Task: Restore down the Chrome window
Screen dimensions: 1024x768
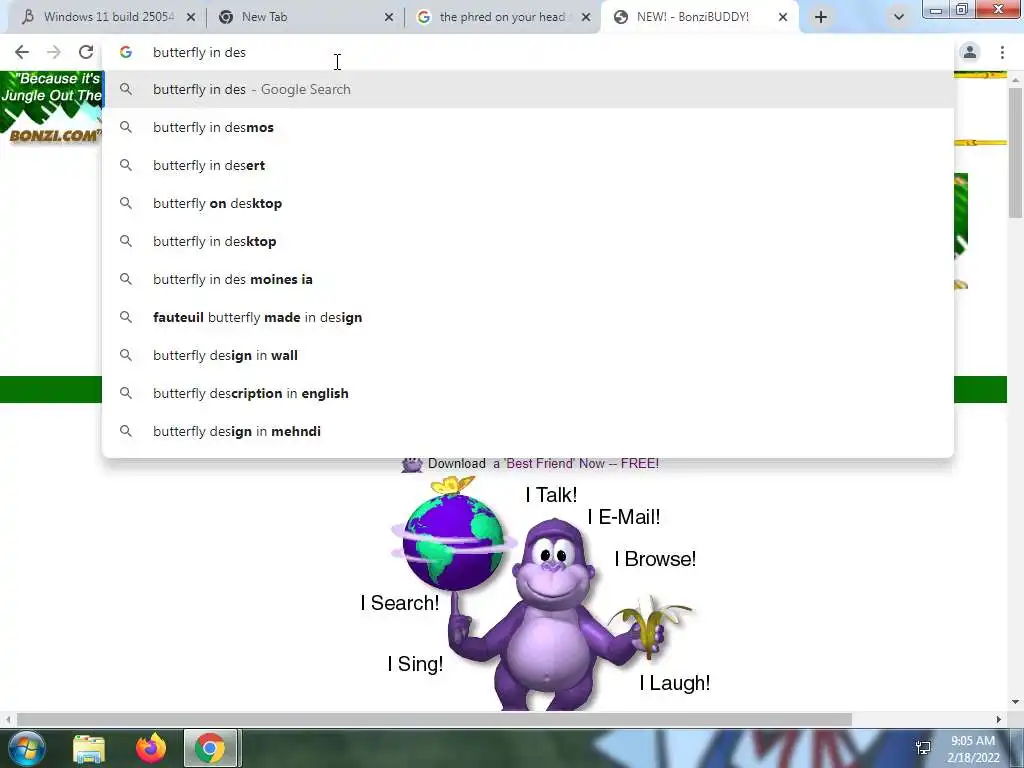Action: (962, 9)
